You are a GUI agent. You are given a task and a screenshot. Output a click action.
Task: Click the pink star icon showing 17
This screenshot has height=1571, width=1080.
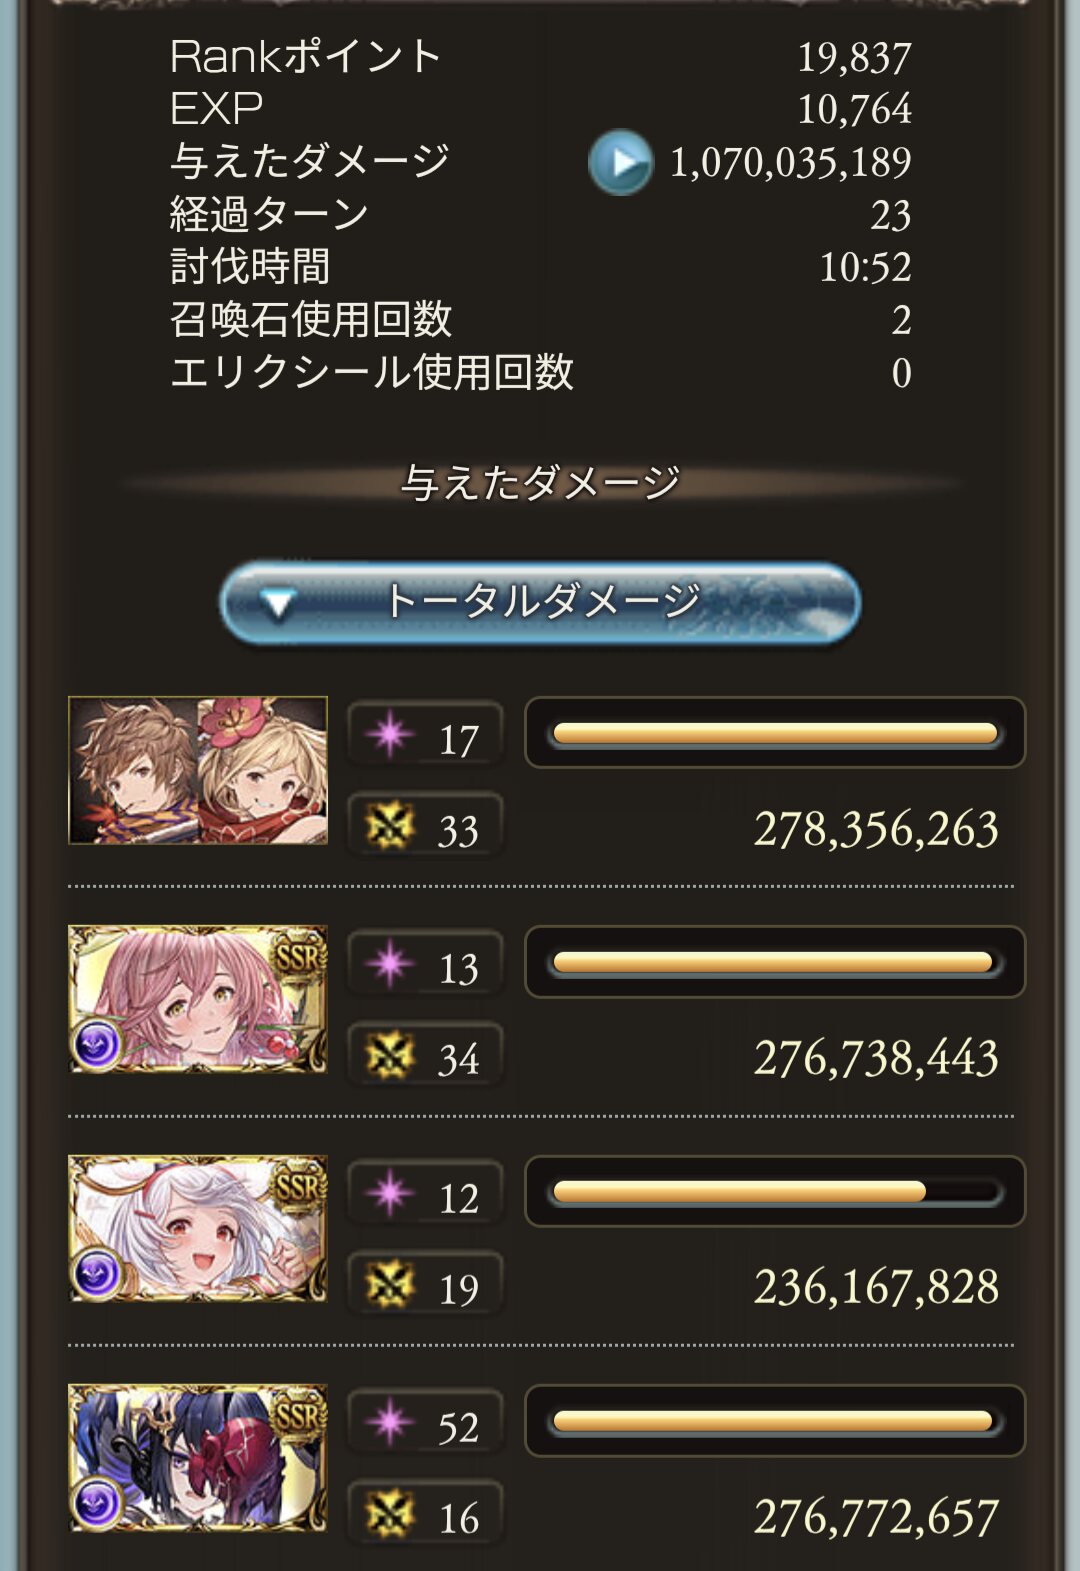(x=389, y=735)
